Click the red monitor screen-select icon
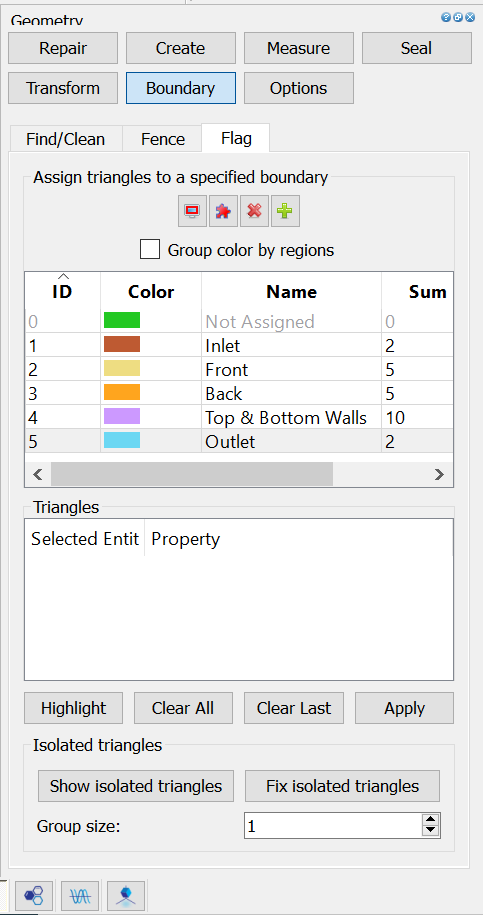 click(x=192, y=211)
